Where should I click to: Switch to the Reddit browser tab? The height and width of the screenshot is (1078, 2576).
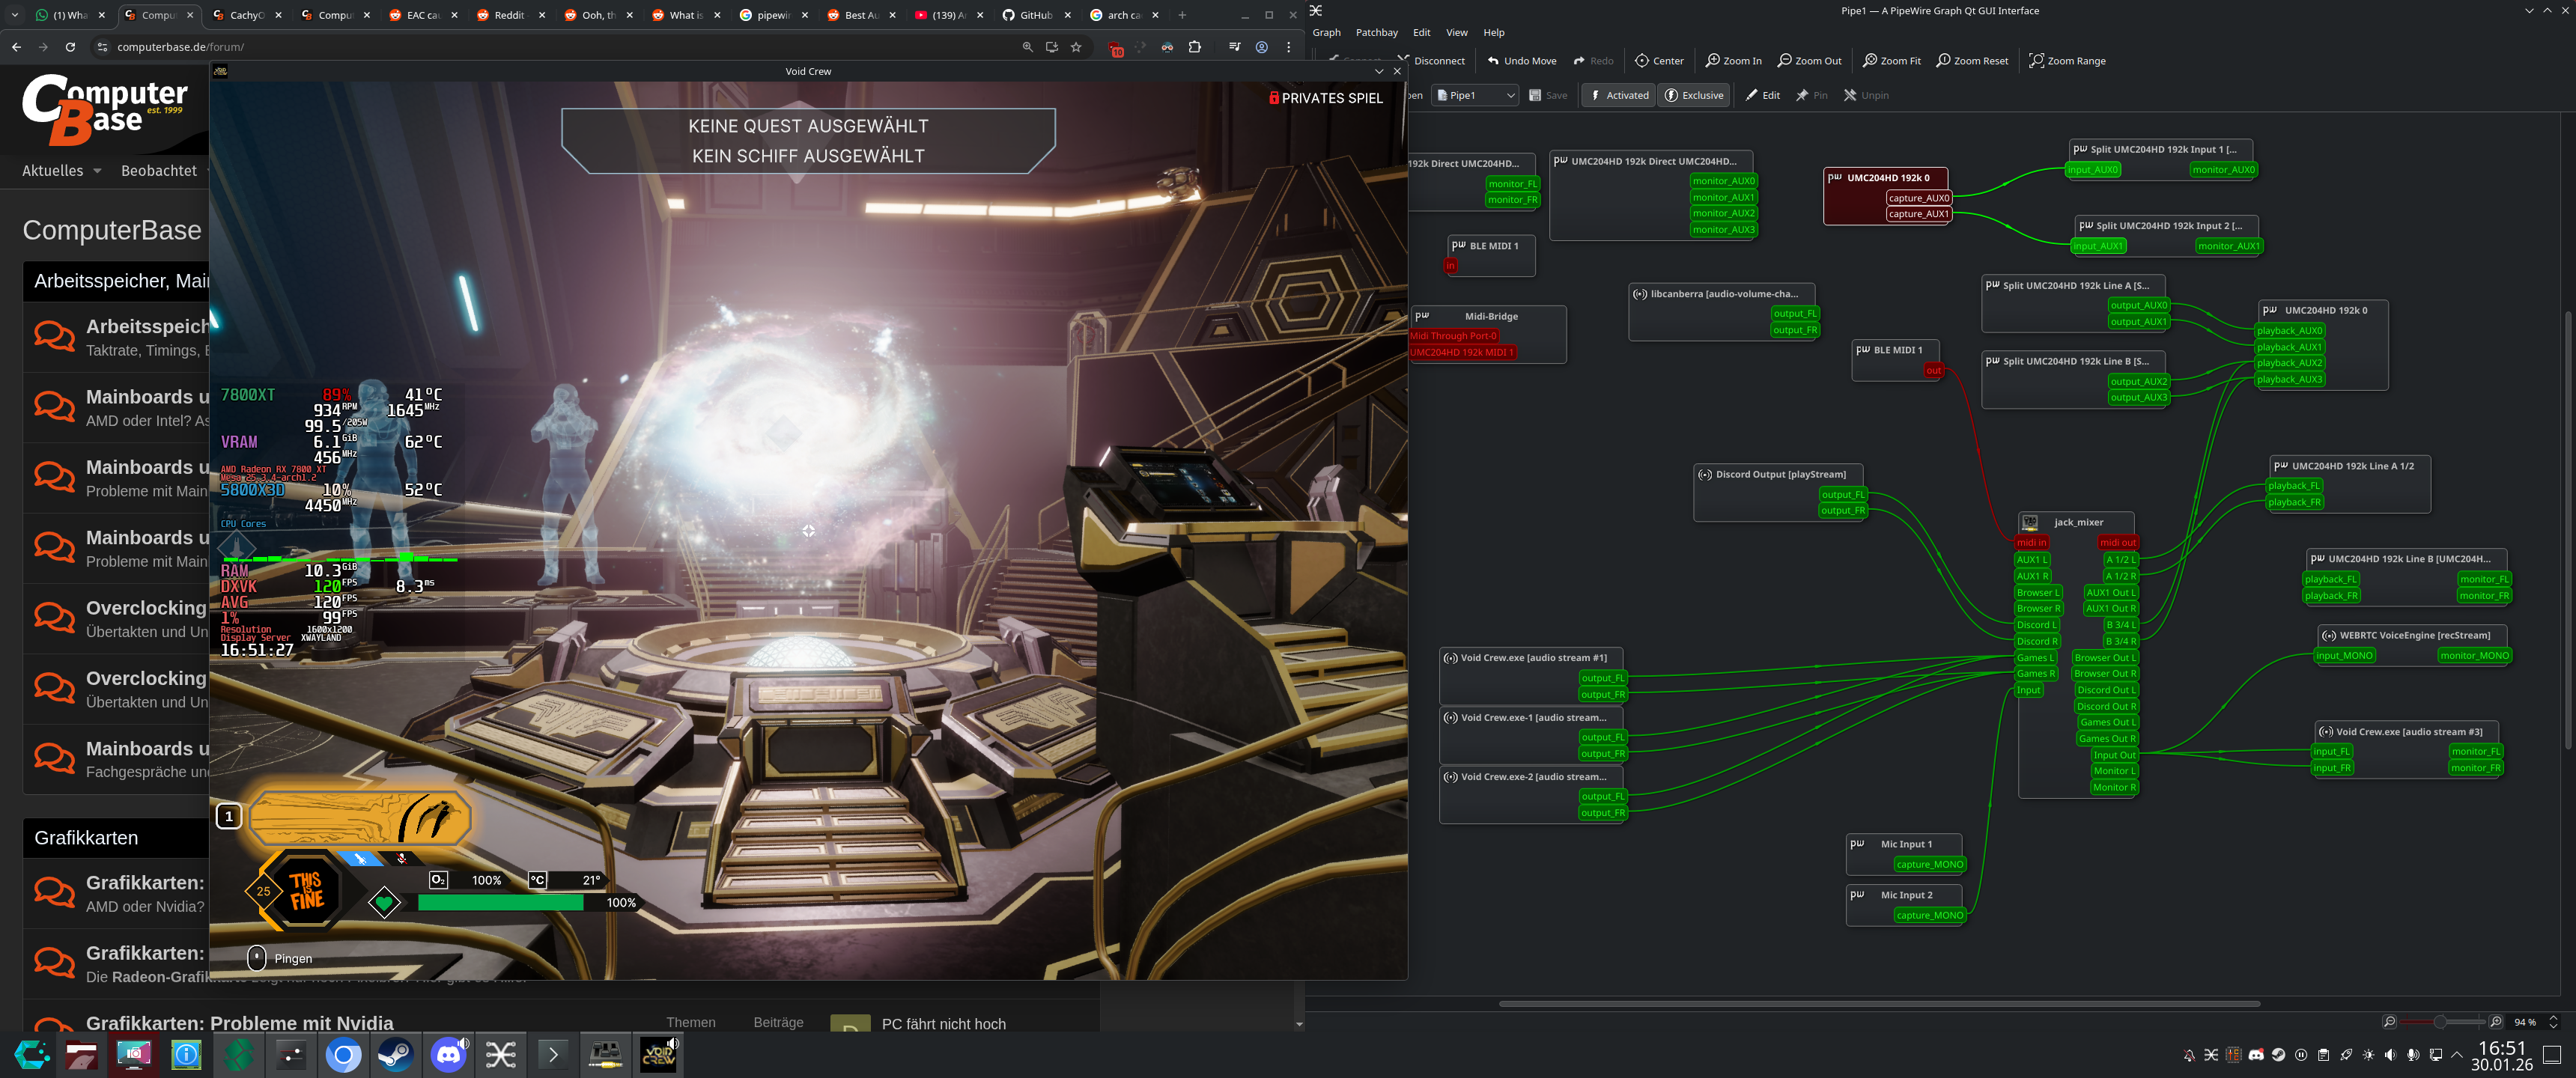coord(508,15)
